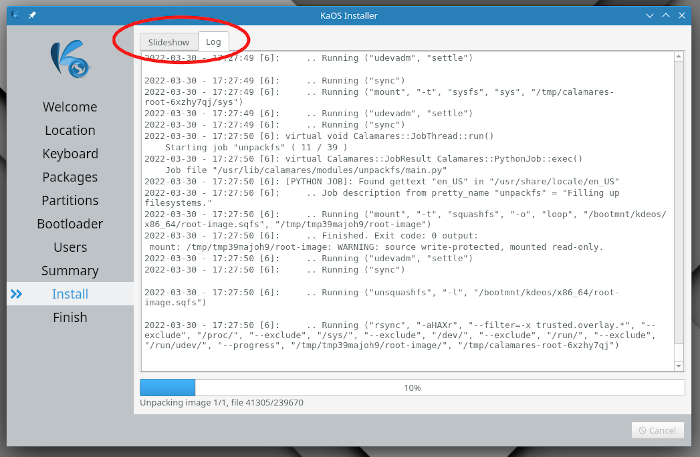Select the Log tab
The height and width of the screenshot is (457, 700).
pos(213,42)
